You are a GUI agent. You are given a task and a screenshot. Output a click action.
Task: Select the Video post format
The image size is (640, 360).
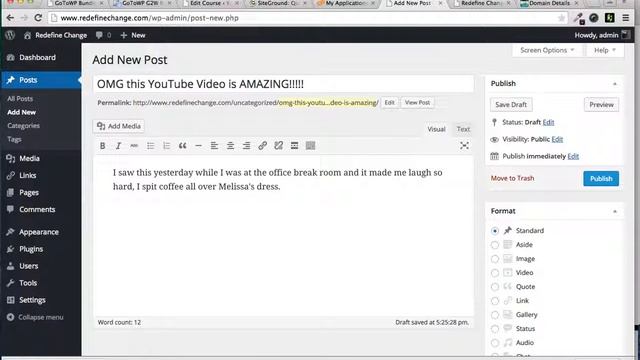point(495,273)
